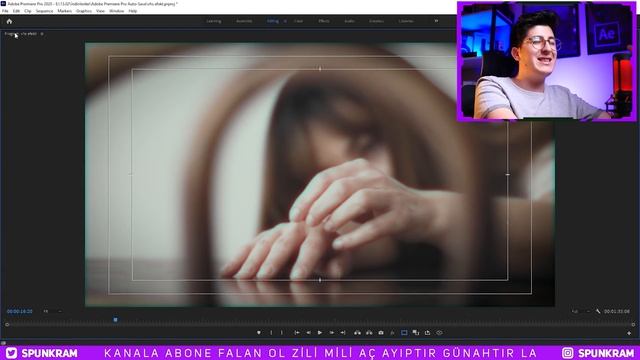Image resolution: width=640 pixels, height=360 pixels.
Task: Click right handle of zoom scroll bar
Action: [633, 325]
